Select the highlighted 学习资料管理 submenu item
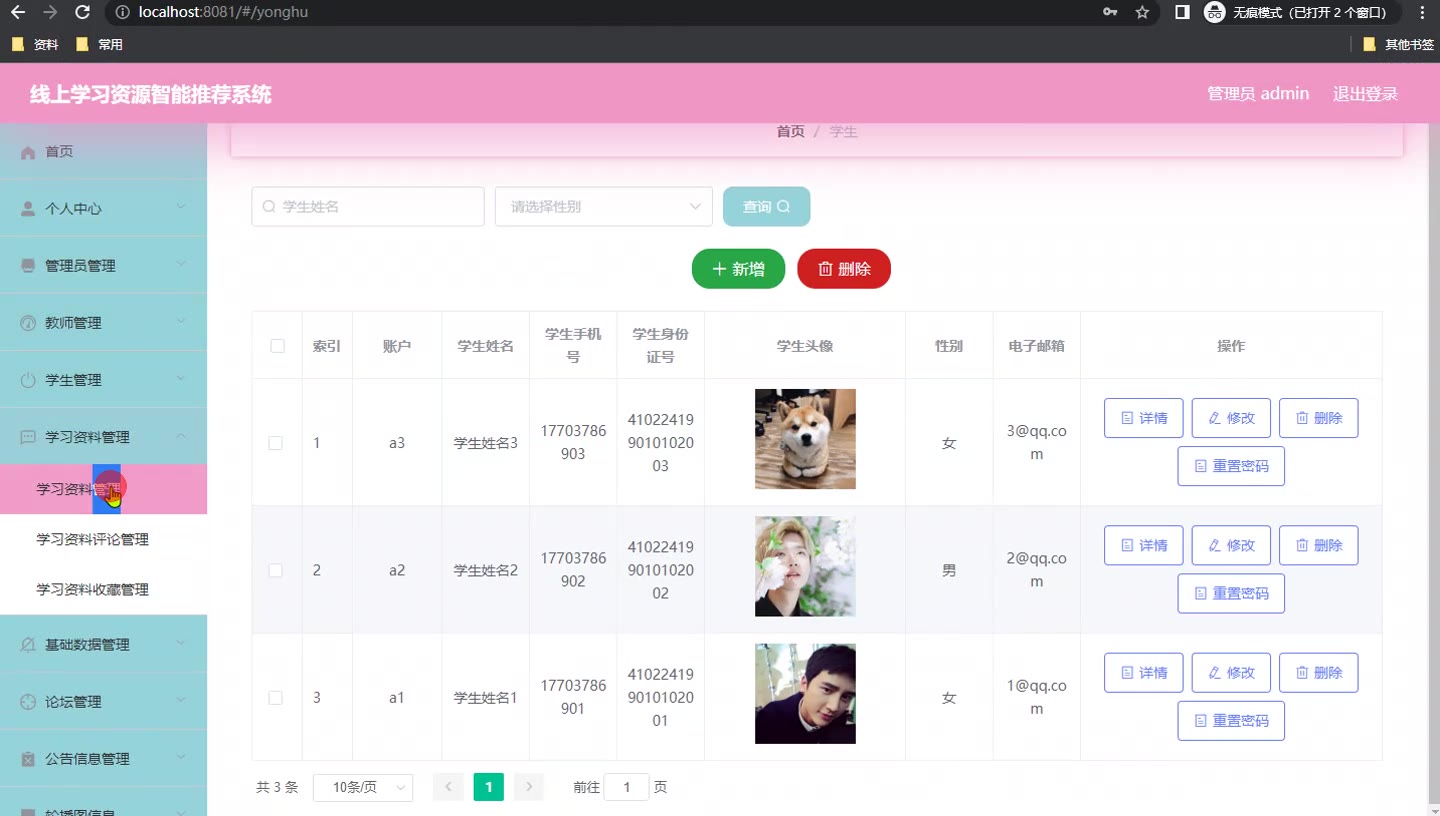 point(103,489)
